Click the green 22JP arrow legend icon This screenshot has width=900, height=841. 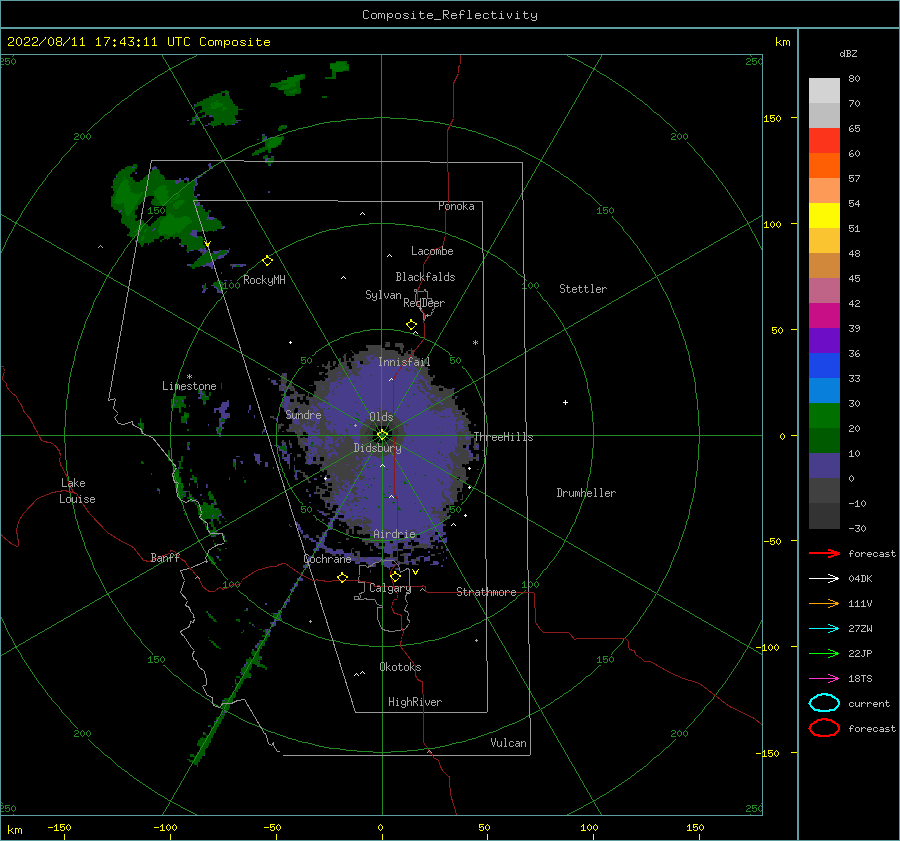pyautogui.click(x=824, y=653)
